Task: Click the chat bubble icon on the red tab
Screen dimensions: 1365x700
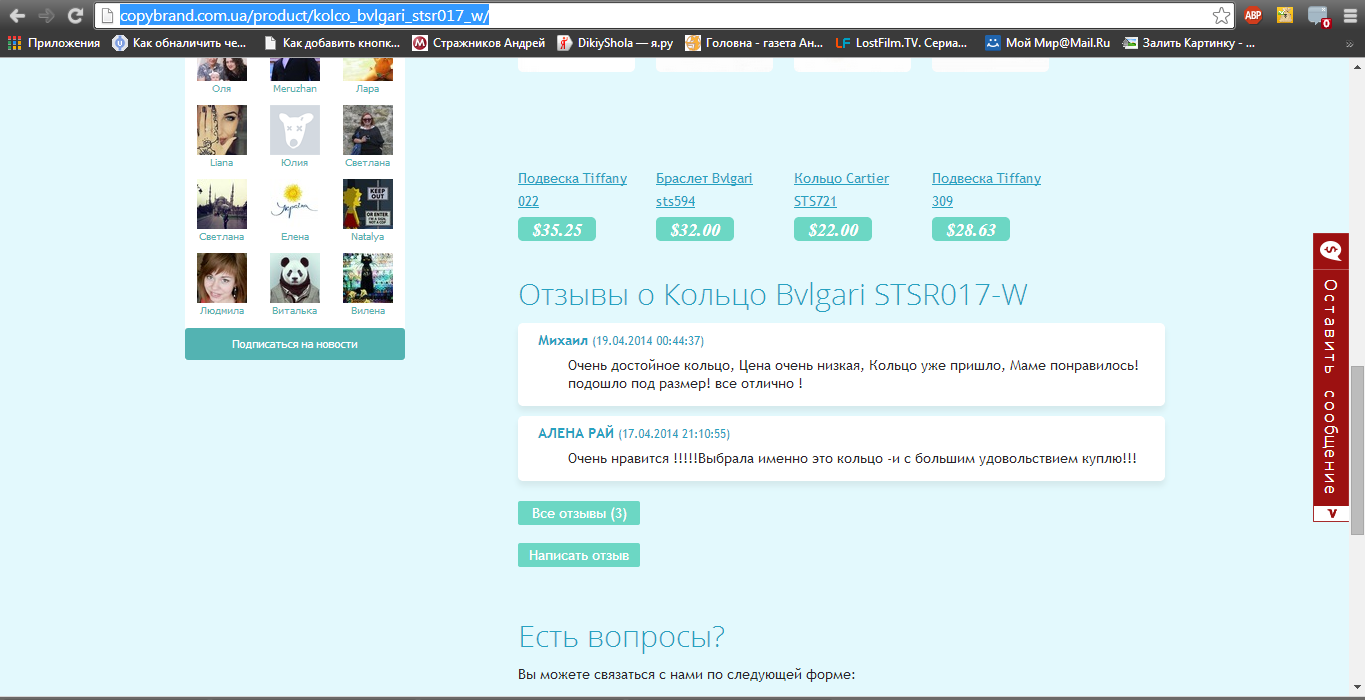Action: click(x=1331, y=251)
